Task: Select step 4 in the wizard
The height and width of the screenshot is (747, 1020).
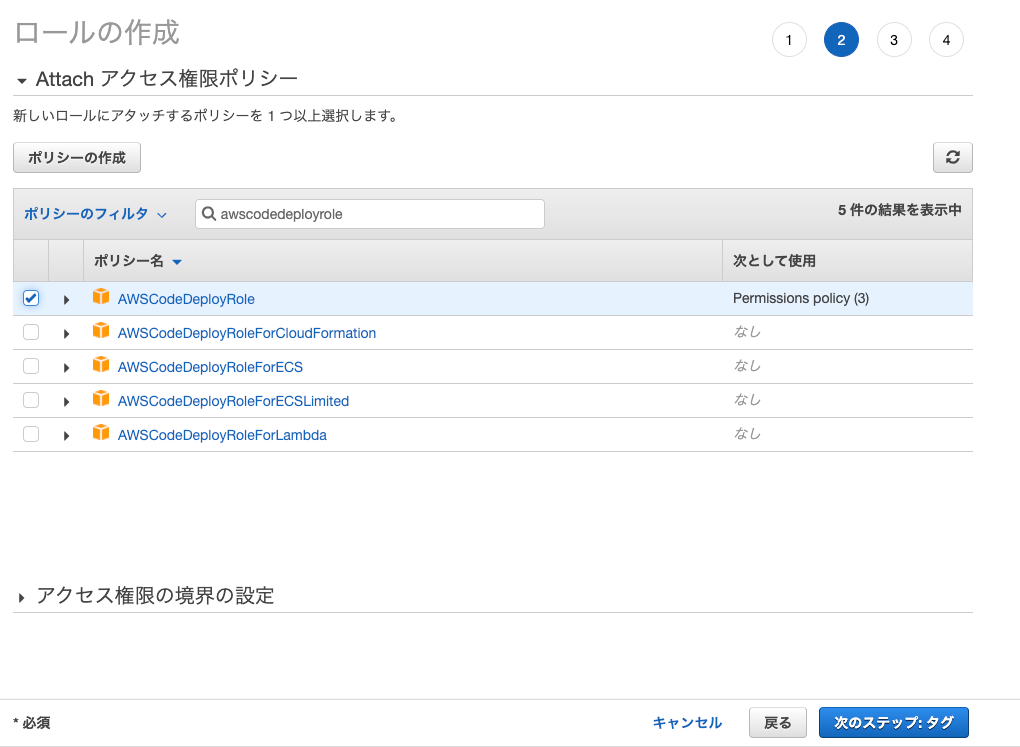Action: (x=946, y=39)
